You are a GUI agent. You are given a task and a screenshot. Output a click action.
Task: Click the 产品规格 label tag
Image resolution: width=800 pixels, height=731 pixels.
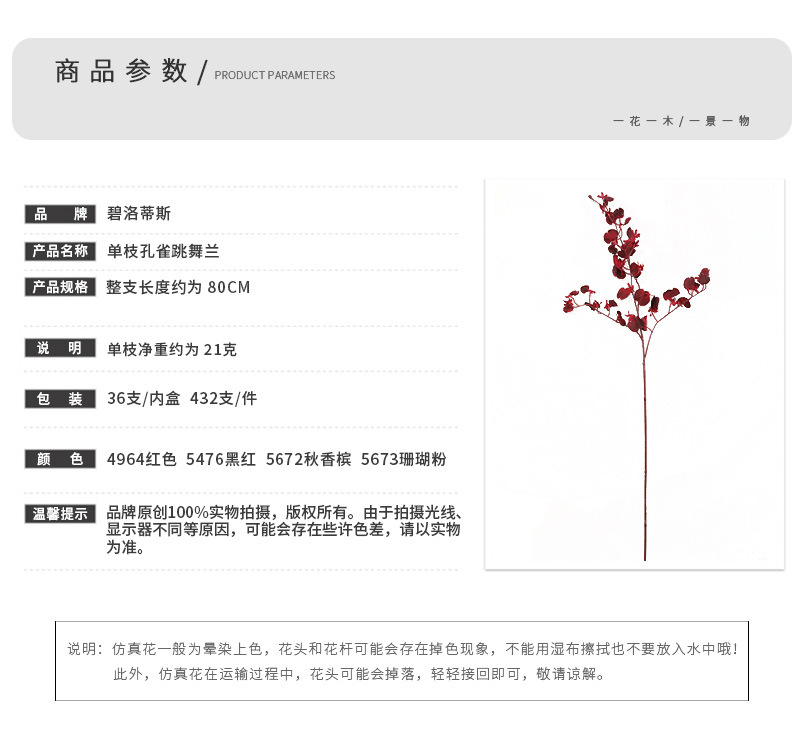60,287
